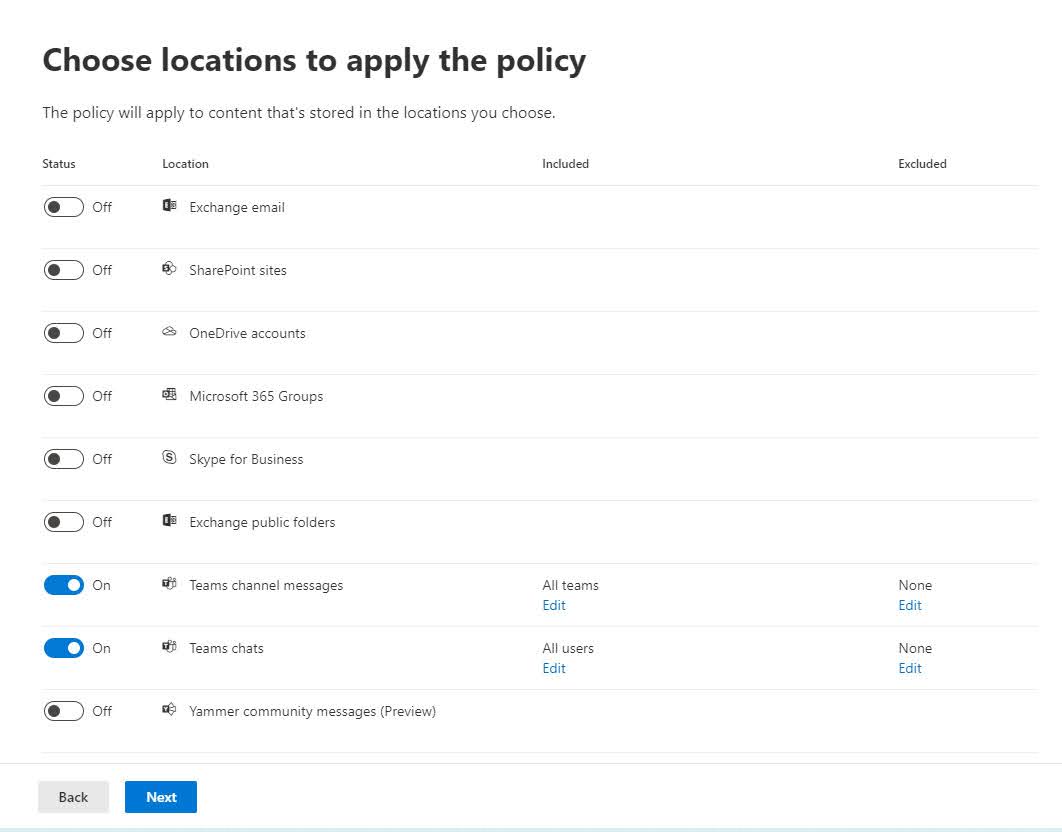Proceed with the Next button
The width and height of the screenshot is (1062, 832).
point(161,797)
